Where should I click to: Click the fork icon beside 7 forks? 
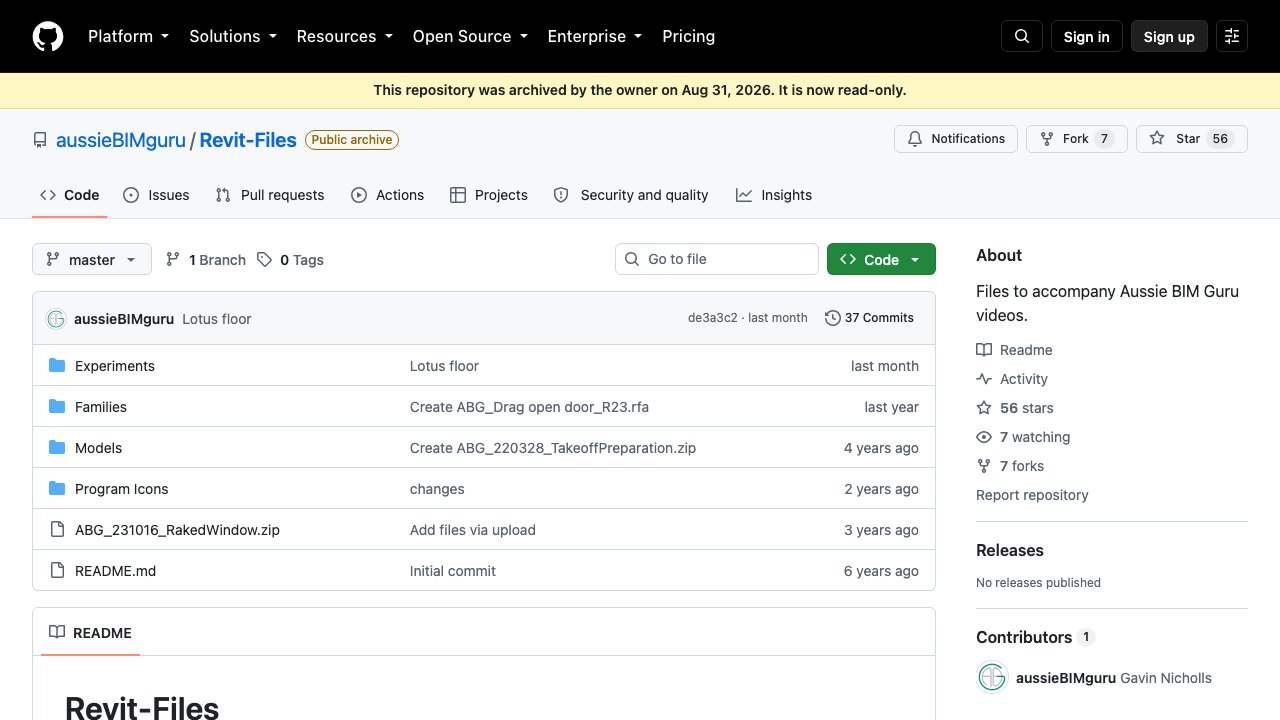pos(984,466)
